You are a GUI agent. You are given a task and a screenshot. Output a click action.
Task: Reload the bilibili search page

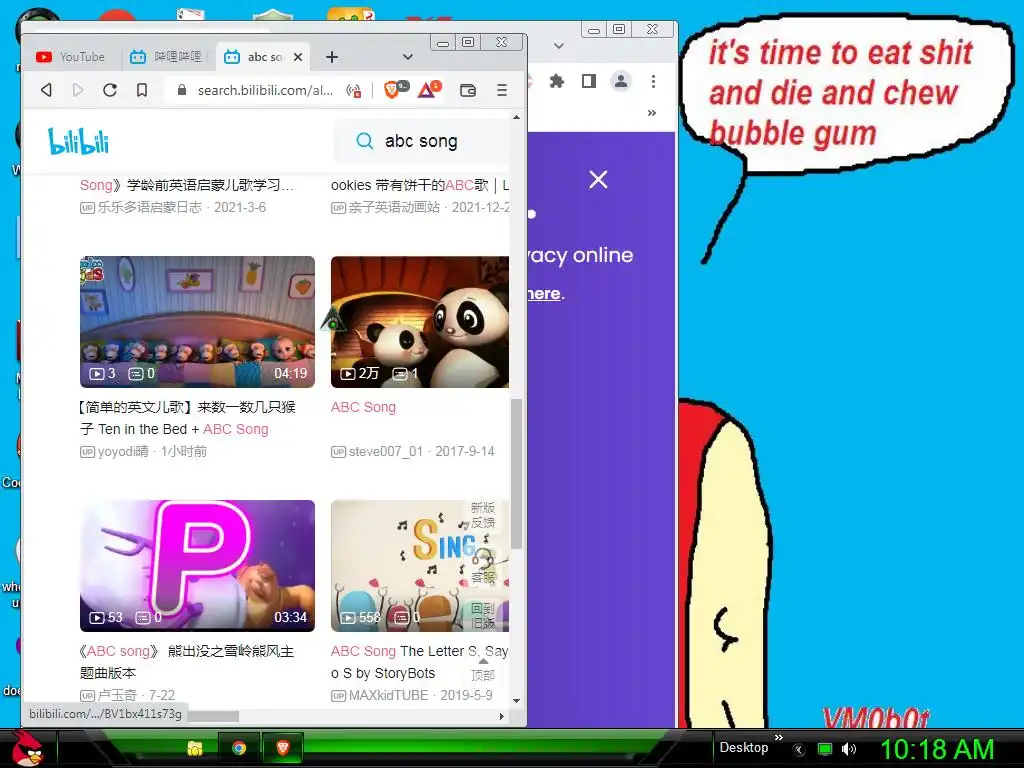[x=110, y=90]
